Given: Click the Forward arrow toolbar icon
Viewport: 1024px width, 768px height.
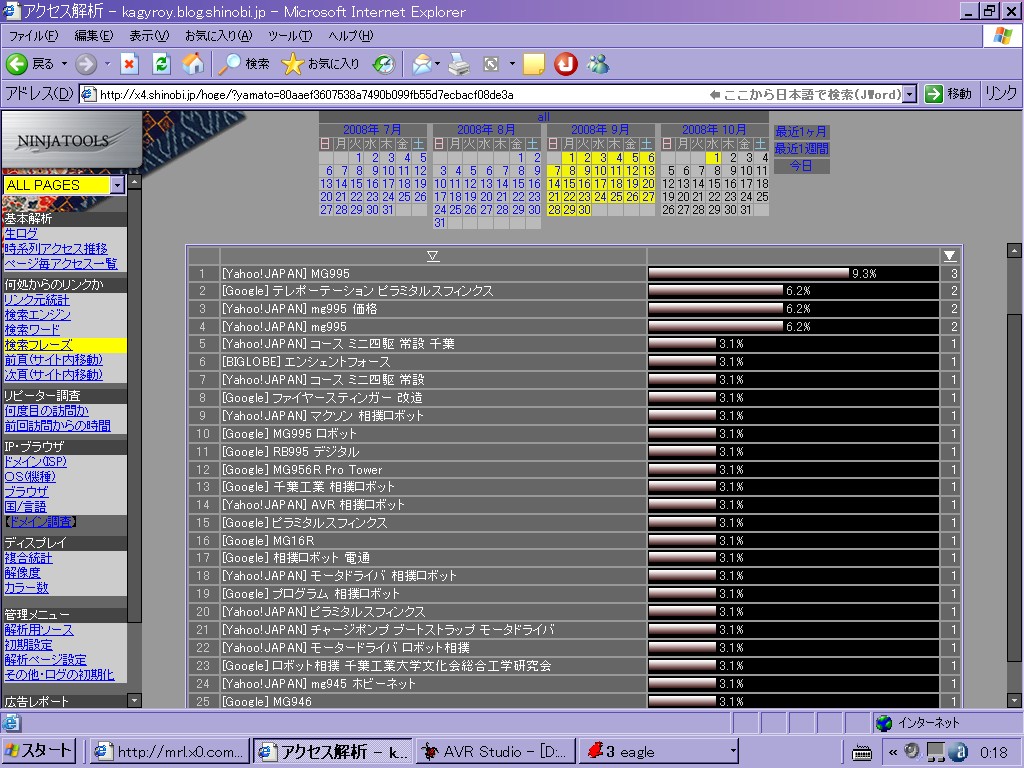Looking at the screenshot, I should [86, 63].
